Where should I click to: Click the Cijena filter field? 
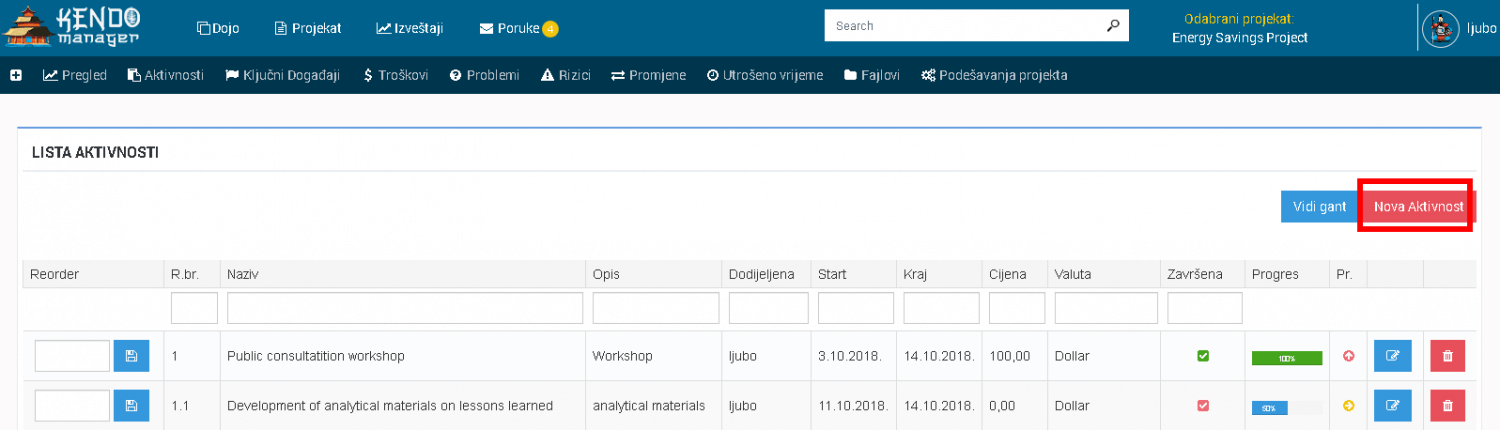click(1017, 308)
